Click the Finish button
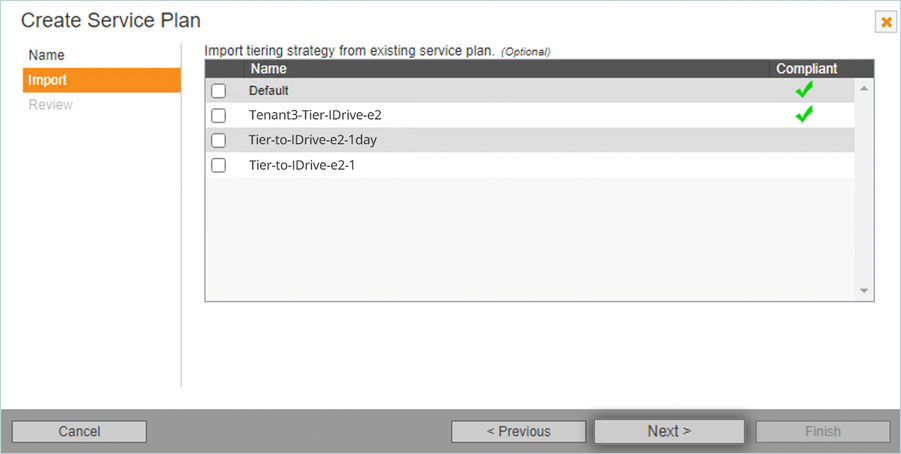Image resolution: width=901 pixels, height=454 pixels. (x=822, y=432)
